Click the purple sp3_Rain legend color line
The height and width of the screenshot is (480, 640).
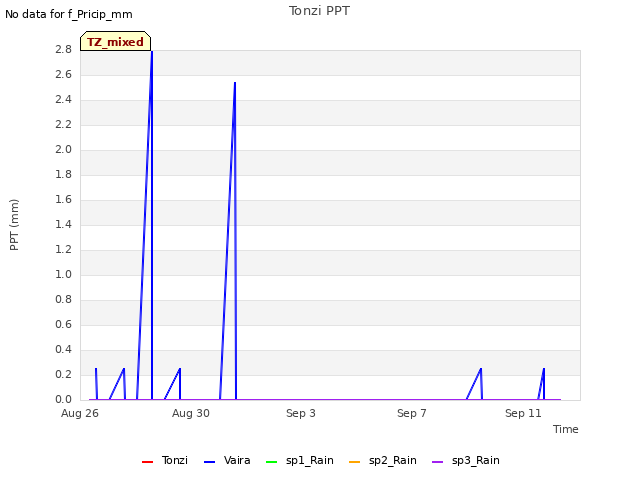coord(438,462)
